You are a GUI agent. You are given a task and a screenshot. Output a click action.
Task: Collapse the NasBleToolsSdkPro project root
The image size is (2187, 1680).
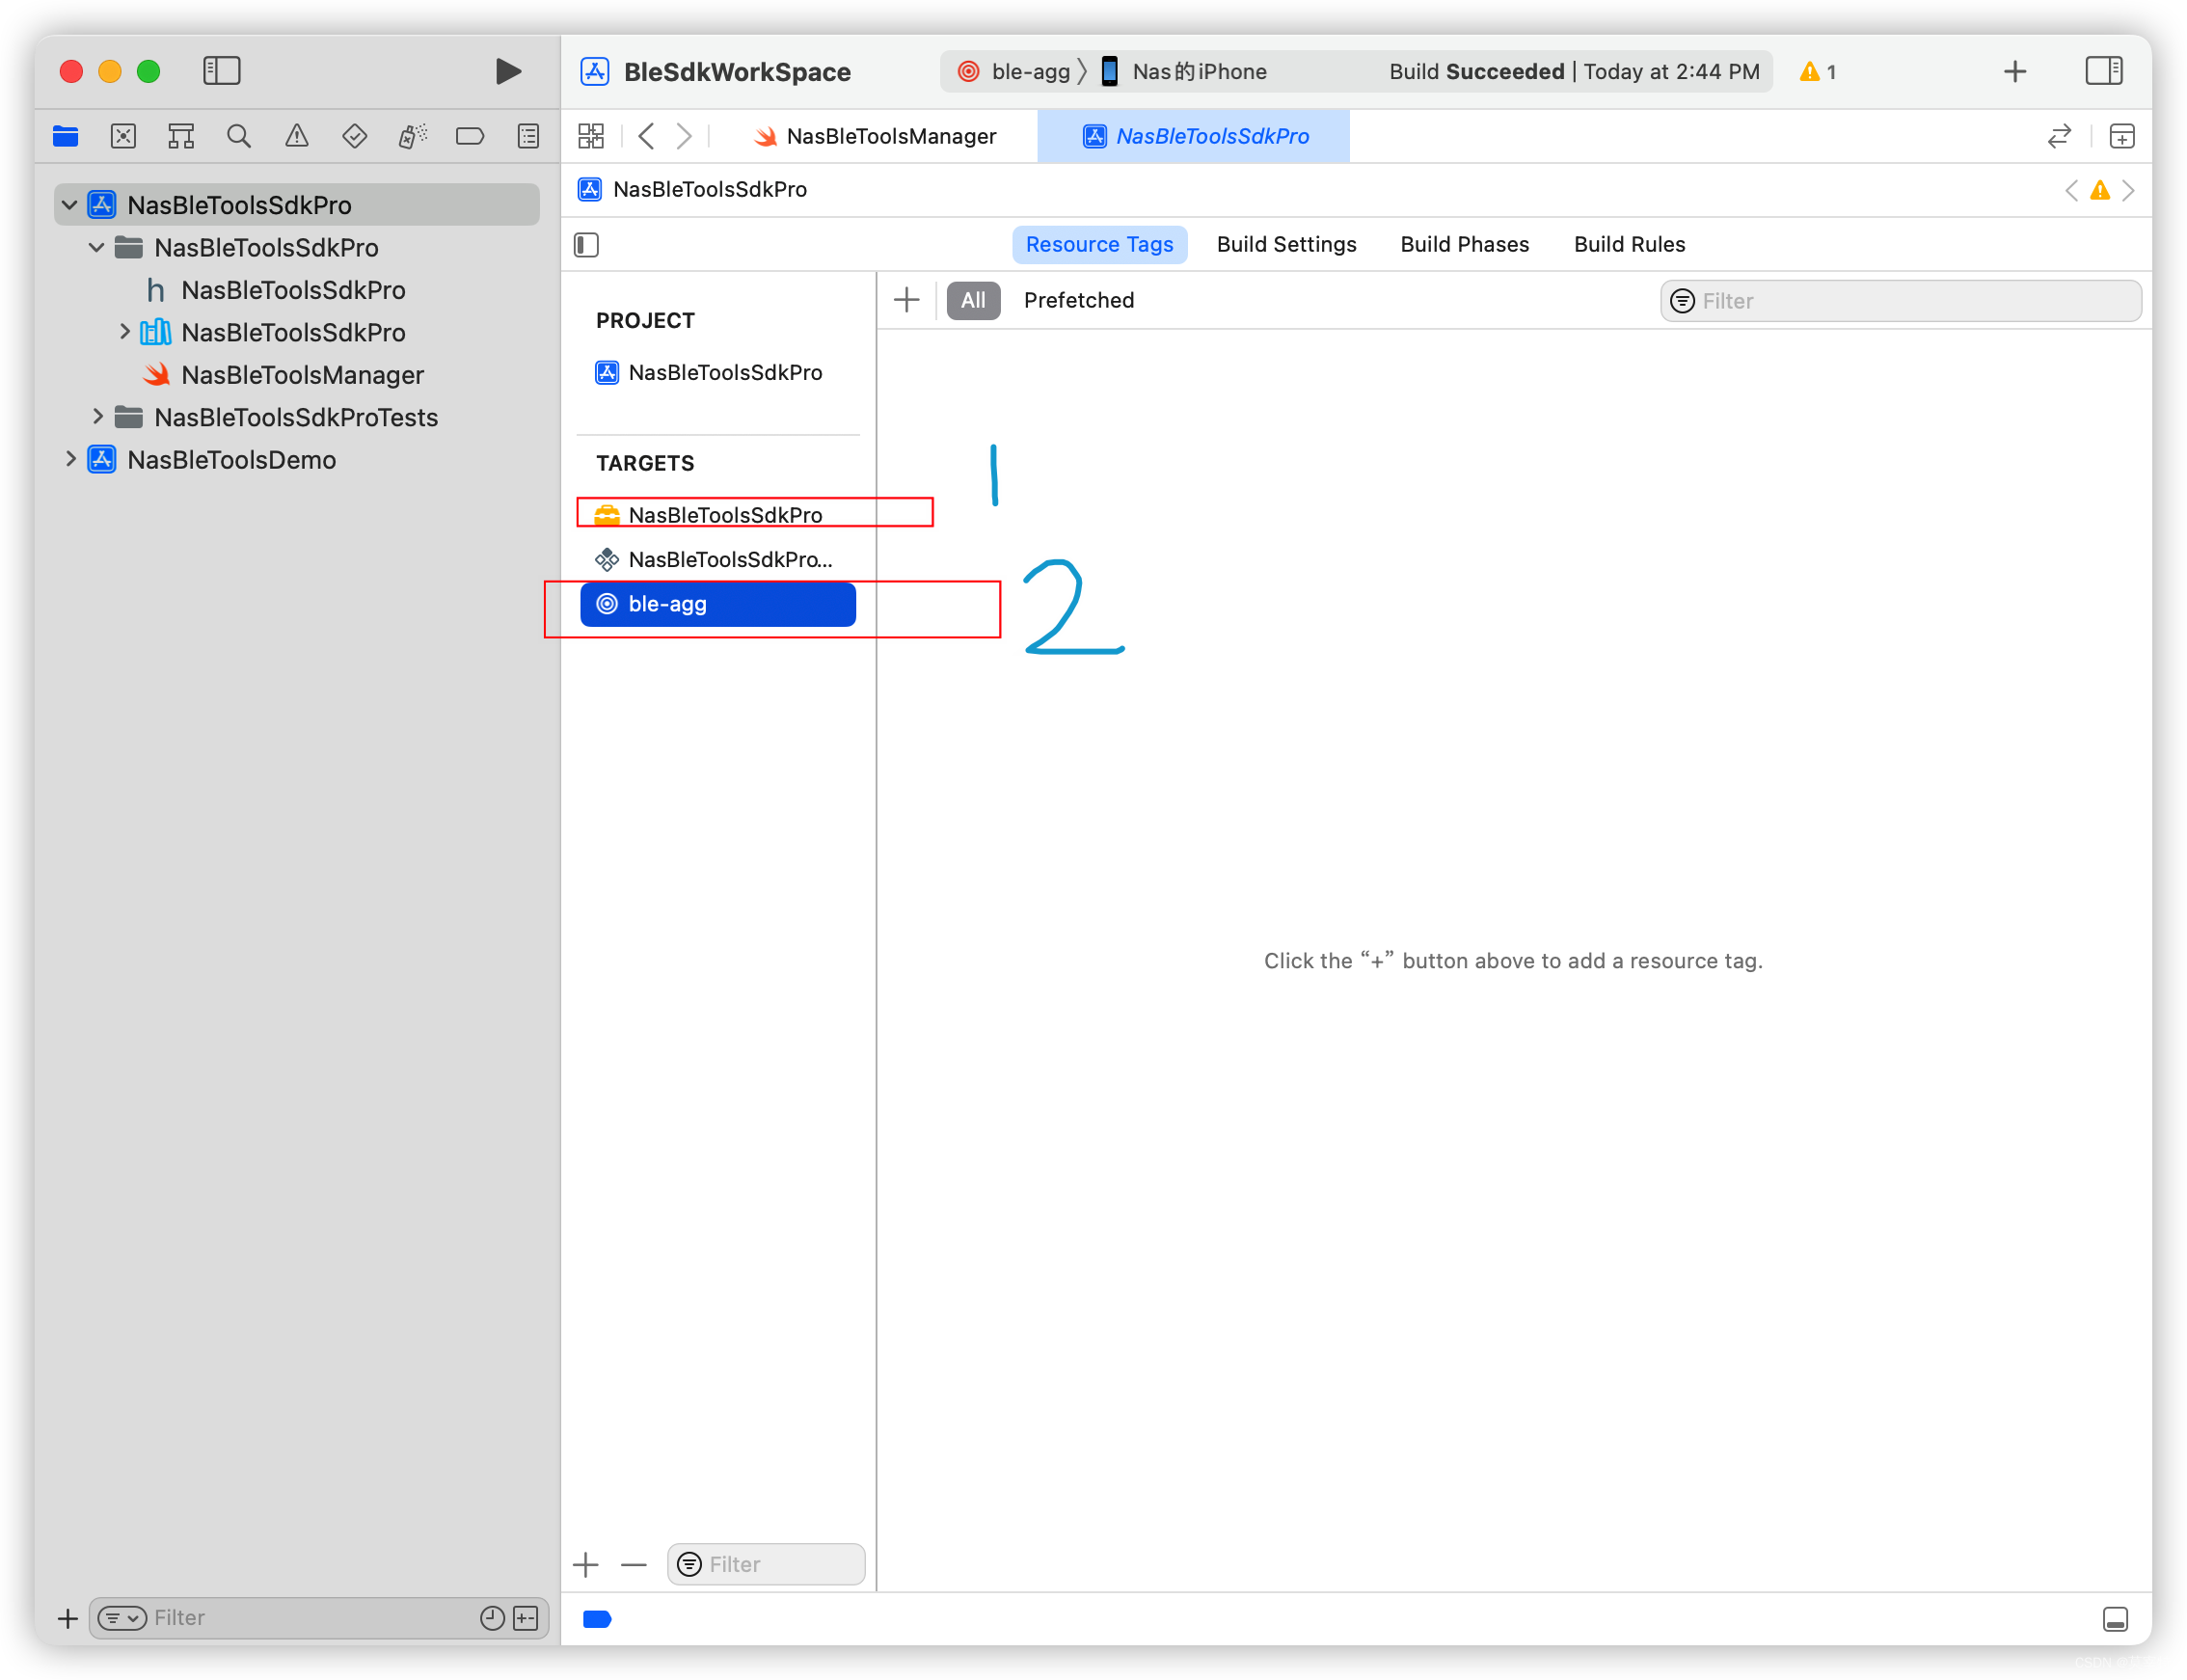[x=69, y=205]
